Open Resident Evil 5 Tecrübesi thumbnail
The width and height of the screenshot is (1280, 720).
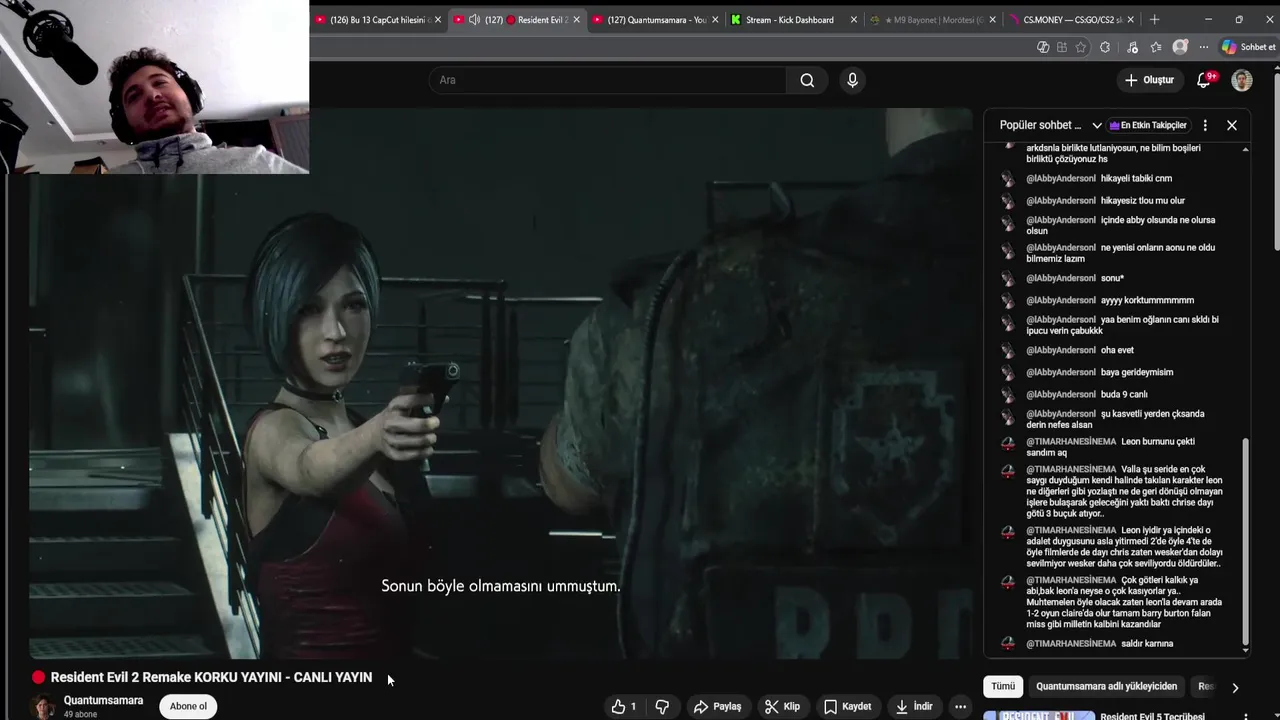[1039, 716]
